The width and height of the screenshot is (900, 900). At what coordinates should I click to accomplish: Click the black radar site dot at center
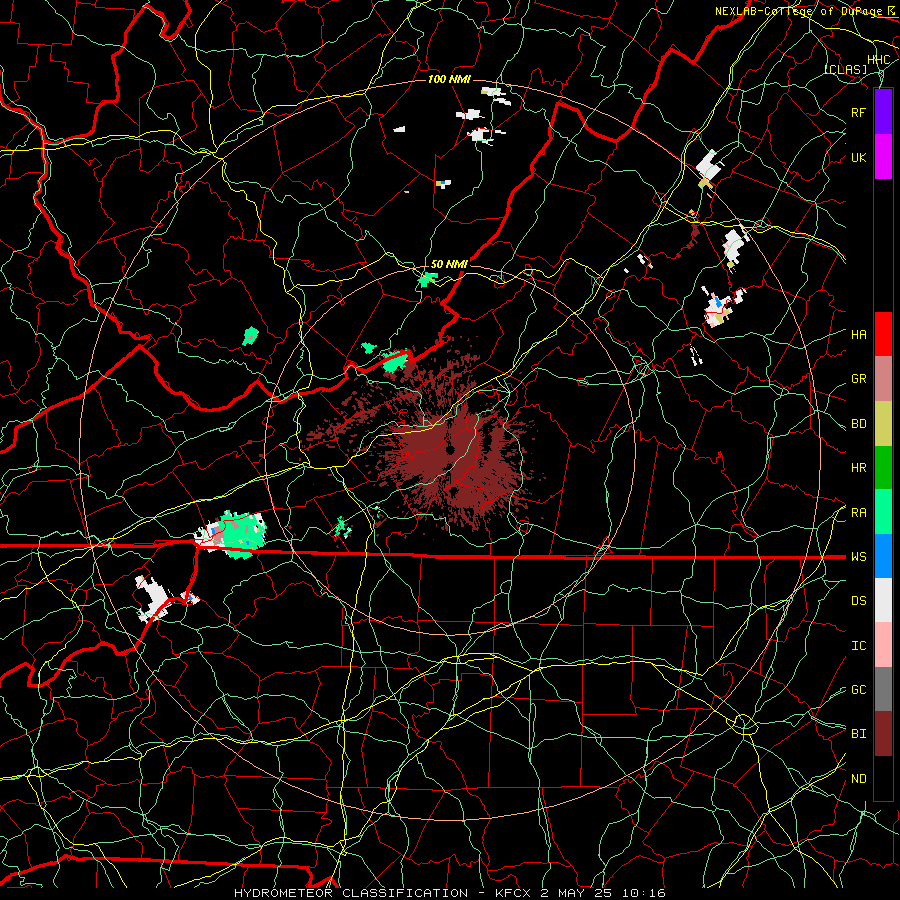pyautogui.click(x=450, y=449)
